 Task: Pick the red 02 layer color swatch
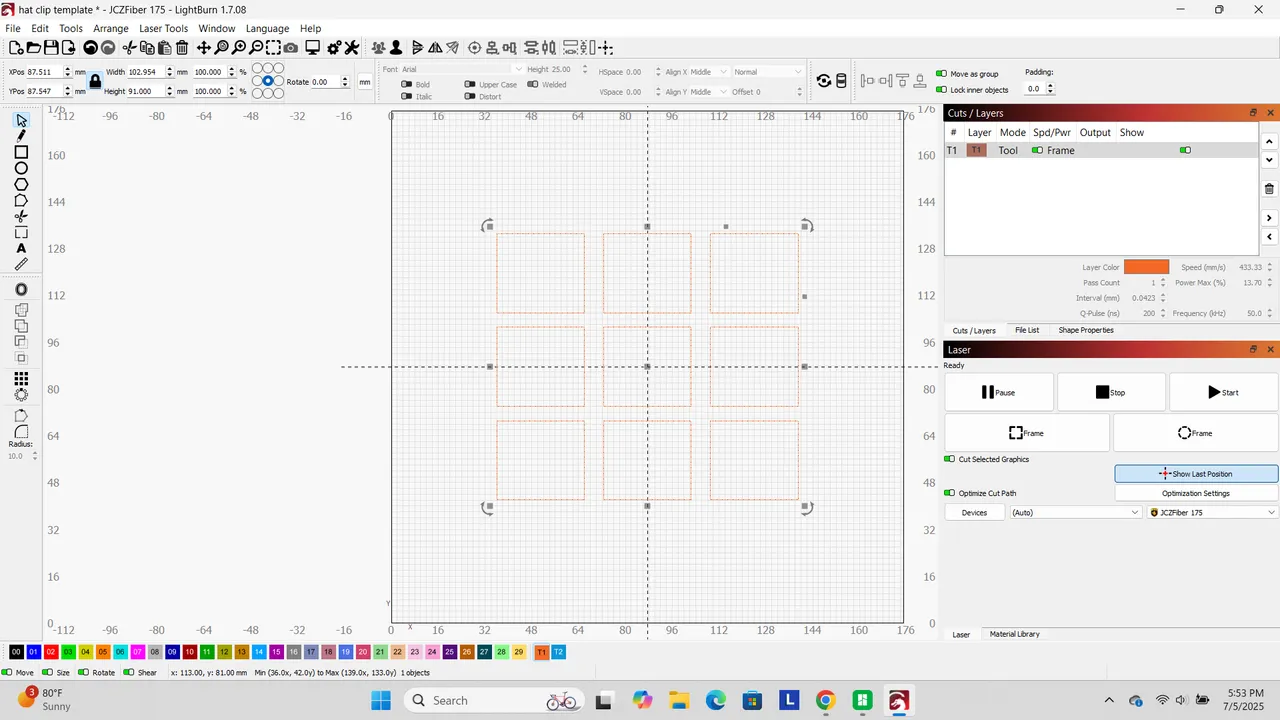(x=51, y=652)
